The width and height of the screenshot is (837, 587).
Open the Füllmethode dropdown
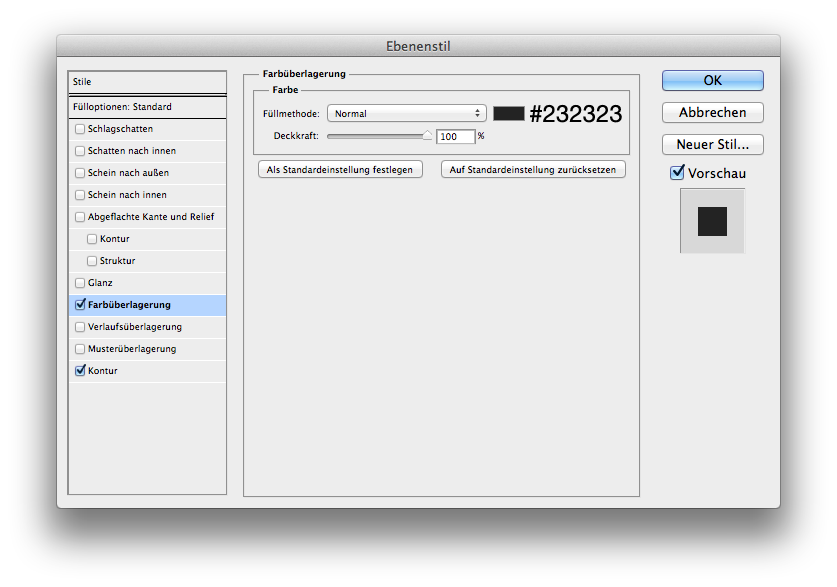406,114
